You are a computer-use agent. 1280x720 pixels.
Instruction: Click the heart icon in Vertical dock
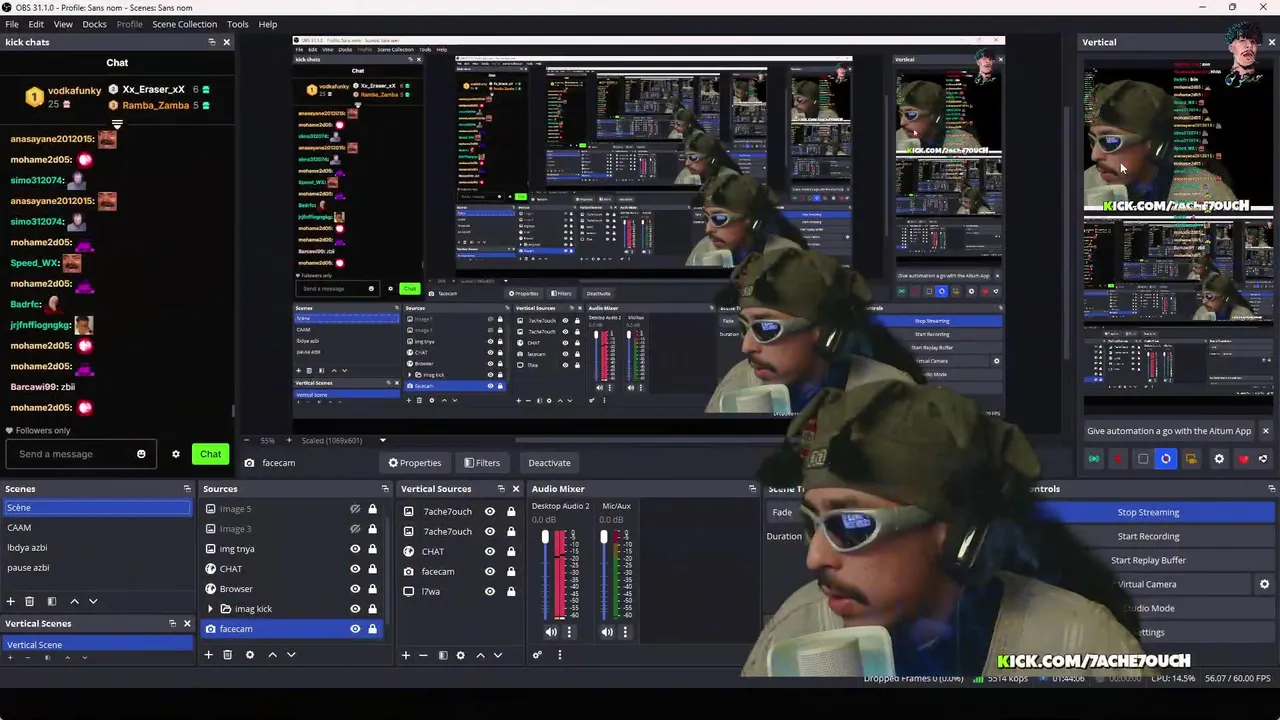pyautogui.click(x=1243, y=459)
